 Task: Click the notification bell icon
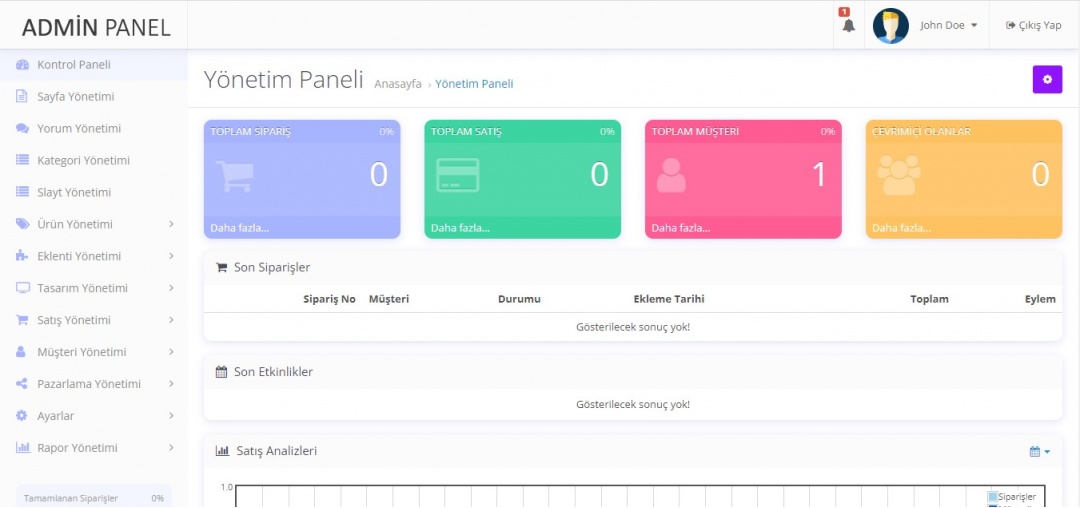point(848,26)
